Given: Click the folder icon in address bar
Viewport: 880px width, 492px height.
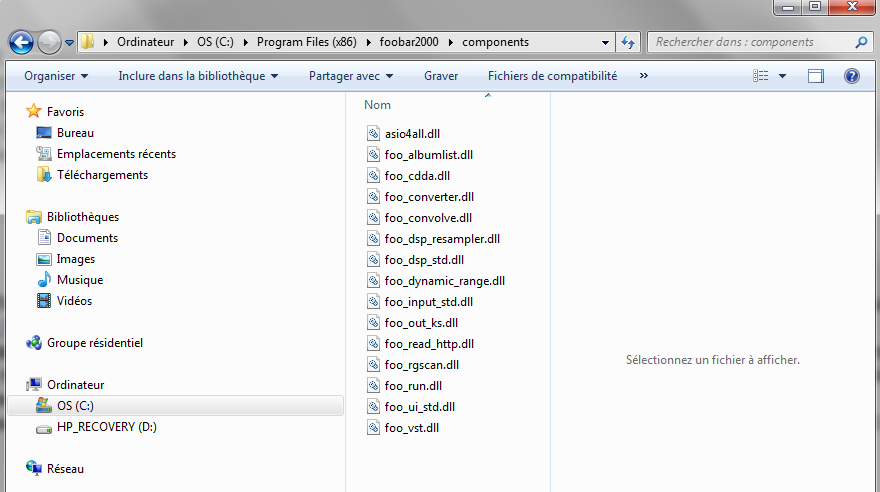Looking at the screenshot, I should [88, 42].
